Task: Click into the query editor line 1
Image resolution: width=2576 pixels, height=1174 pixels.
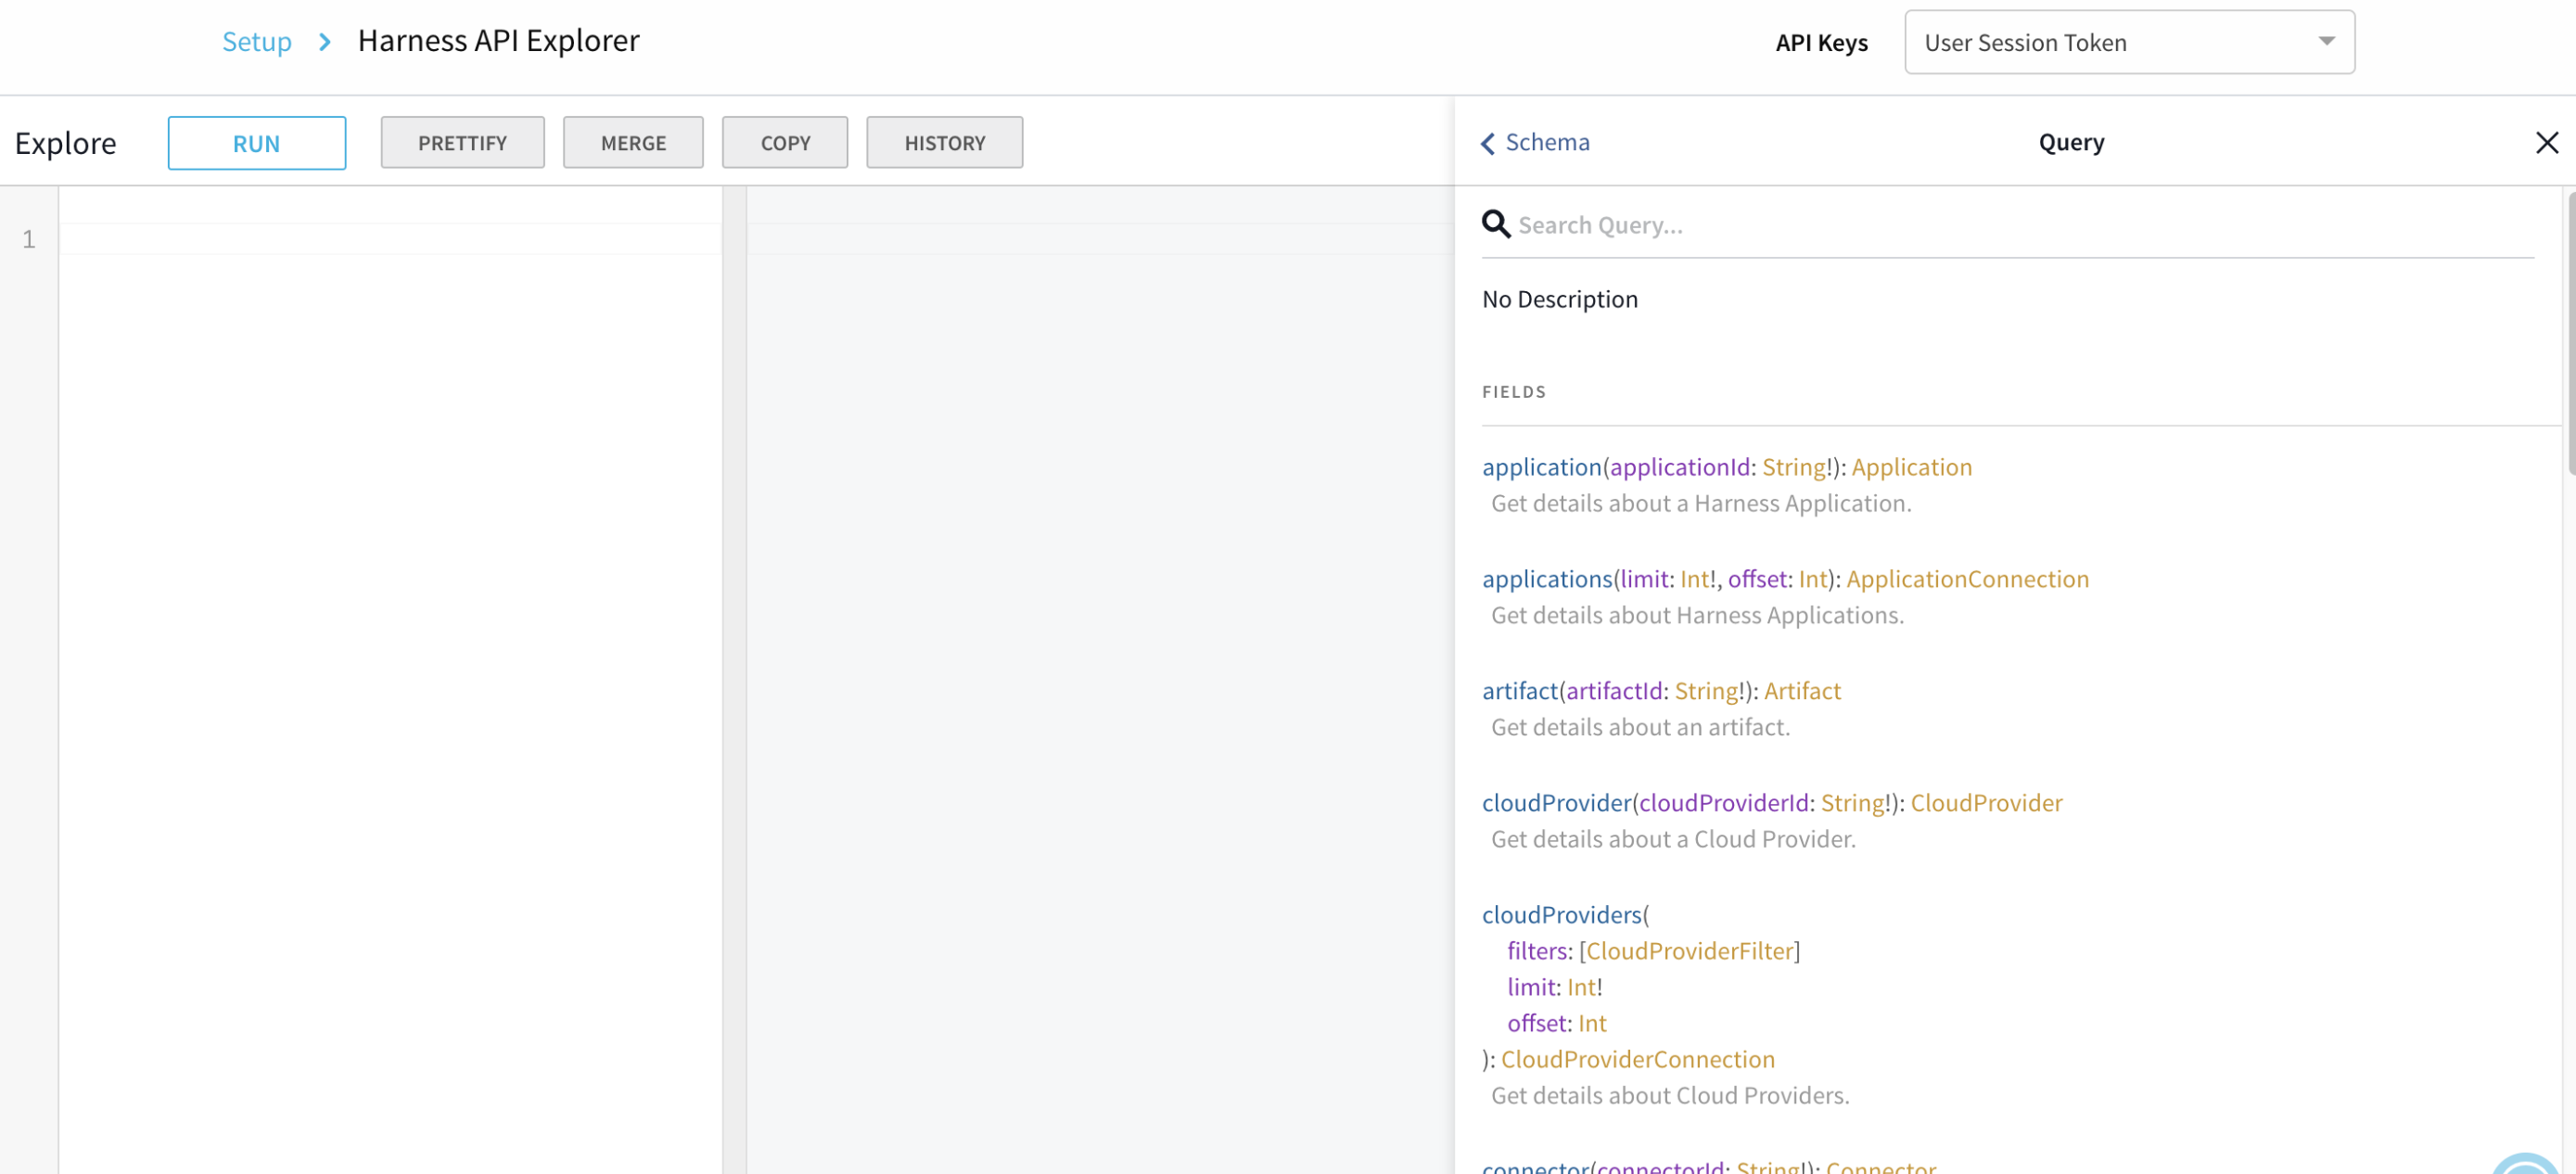Action: 391,239
